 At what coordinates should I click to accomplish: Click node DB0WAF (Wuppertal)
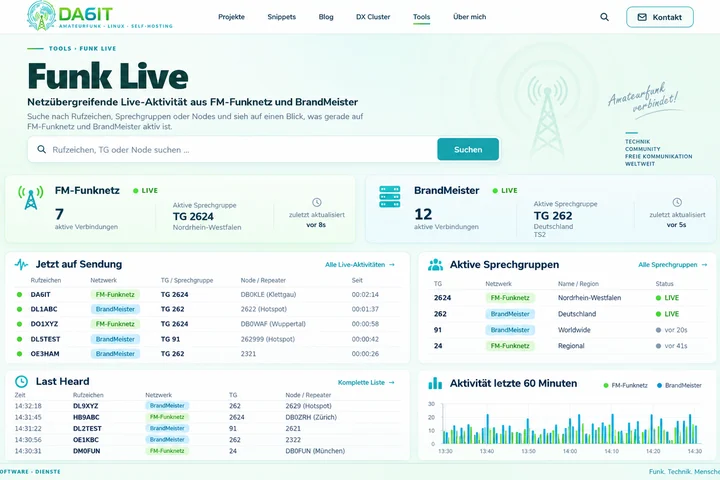click(273, 324)
